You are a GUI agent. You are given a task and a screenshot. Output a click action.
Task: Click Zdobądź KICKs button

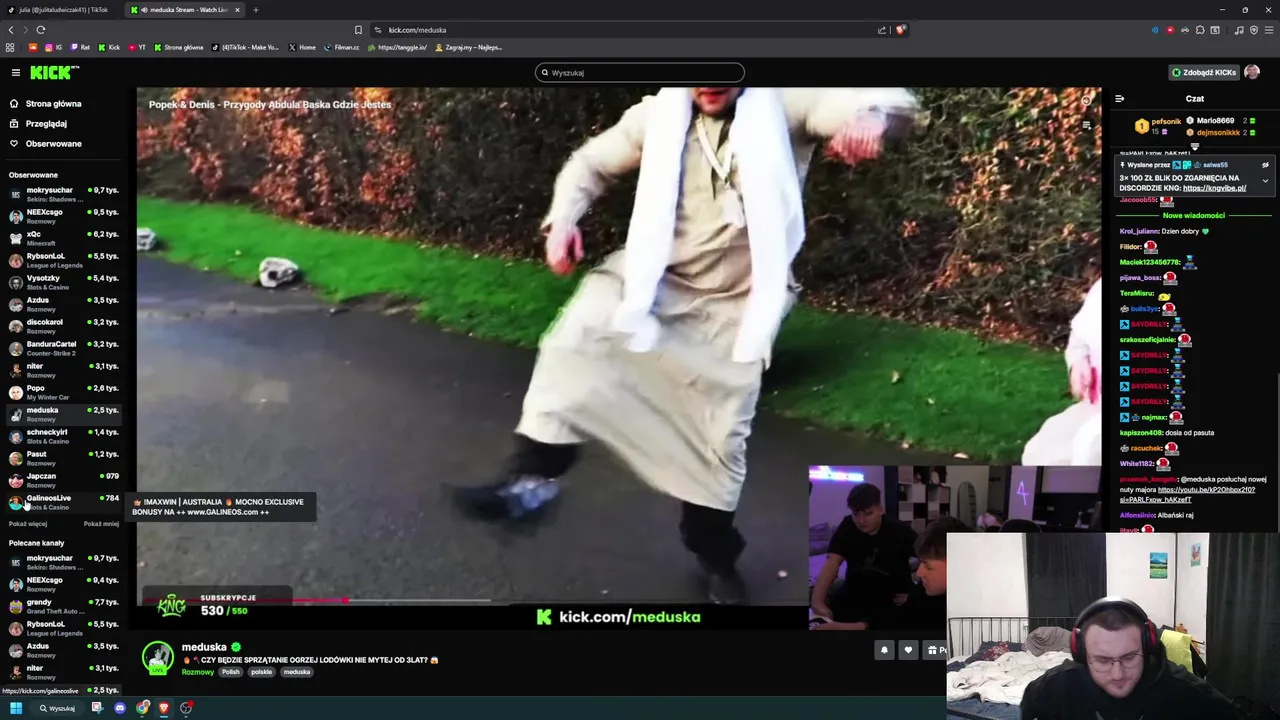click(x=1204, y=72)
